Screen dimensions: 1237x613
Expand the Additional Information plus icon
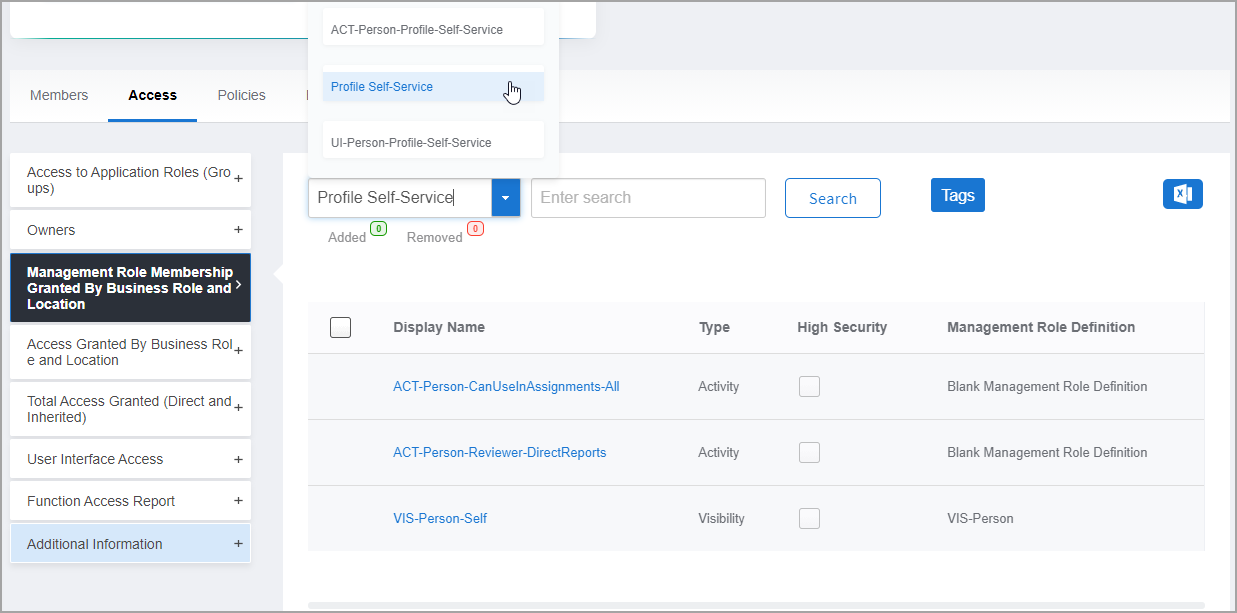[x=238, y=544]
